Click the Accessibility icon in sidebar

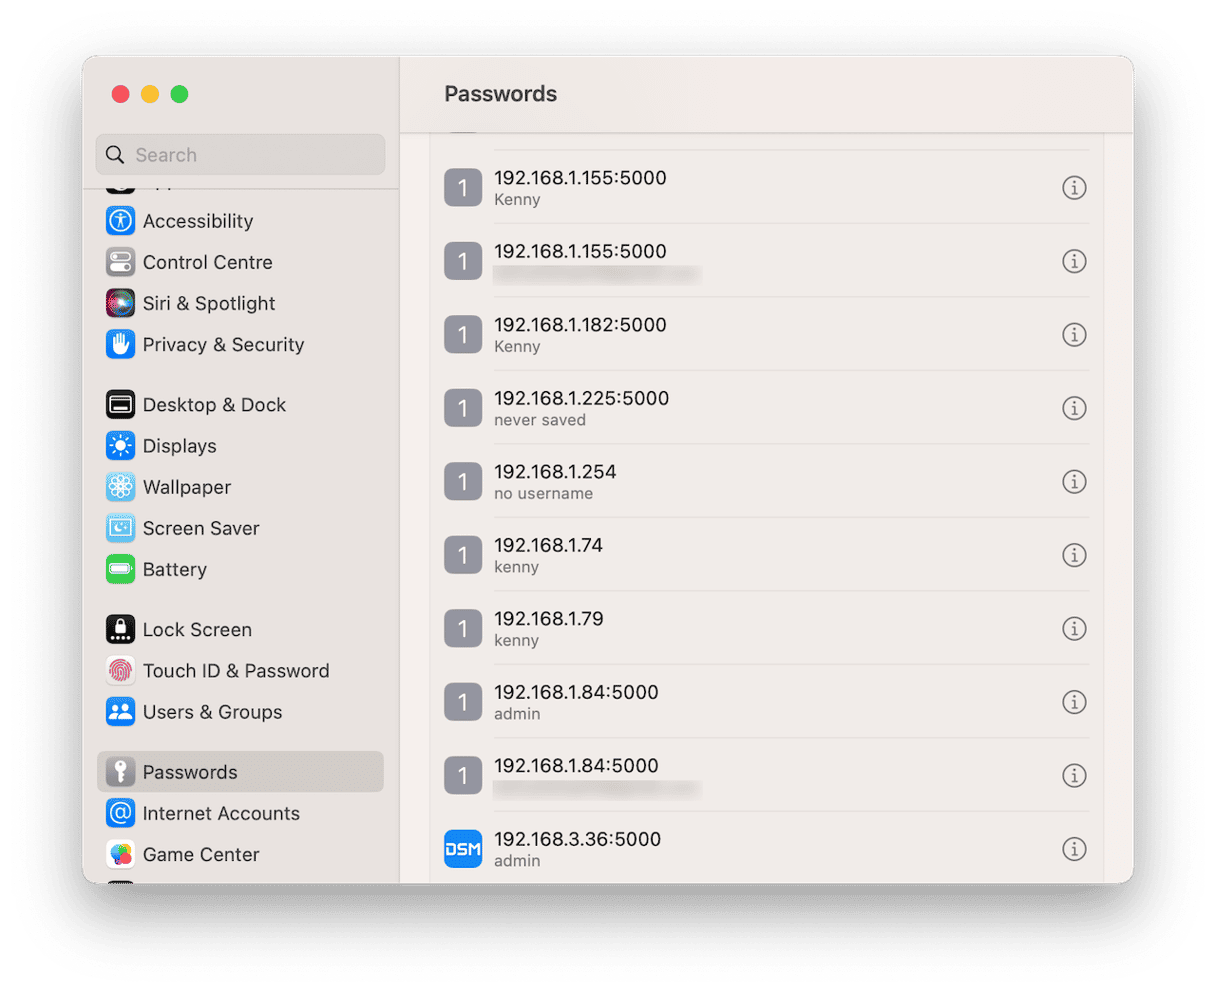click(120, 221)
